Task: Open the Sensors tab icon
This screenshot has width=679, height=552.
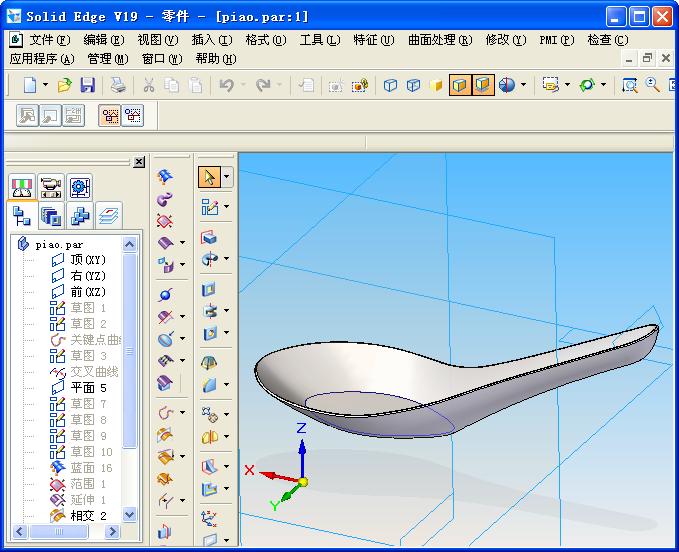Action: click(x=22, y=187)
